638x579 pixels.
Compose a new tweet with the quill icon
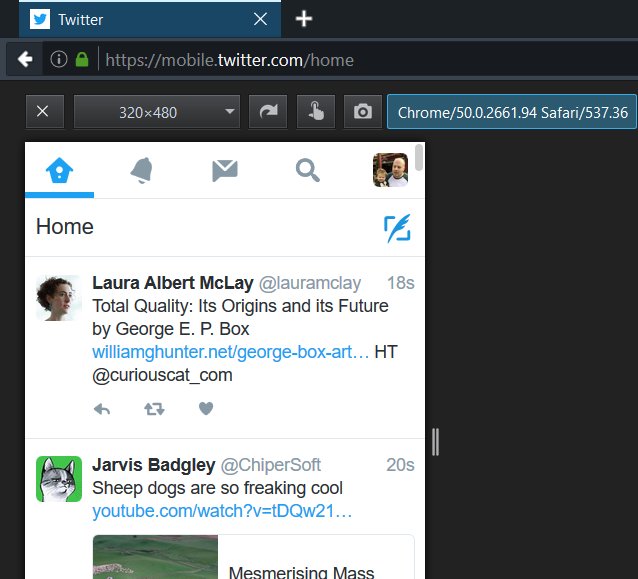pyautogui.click(x=397, y=228)
